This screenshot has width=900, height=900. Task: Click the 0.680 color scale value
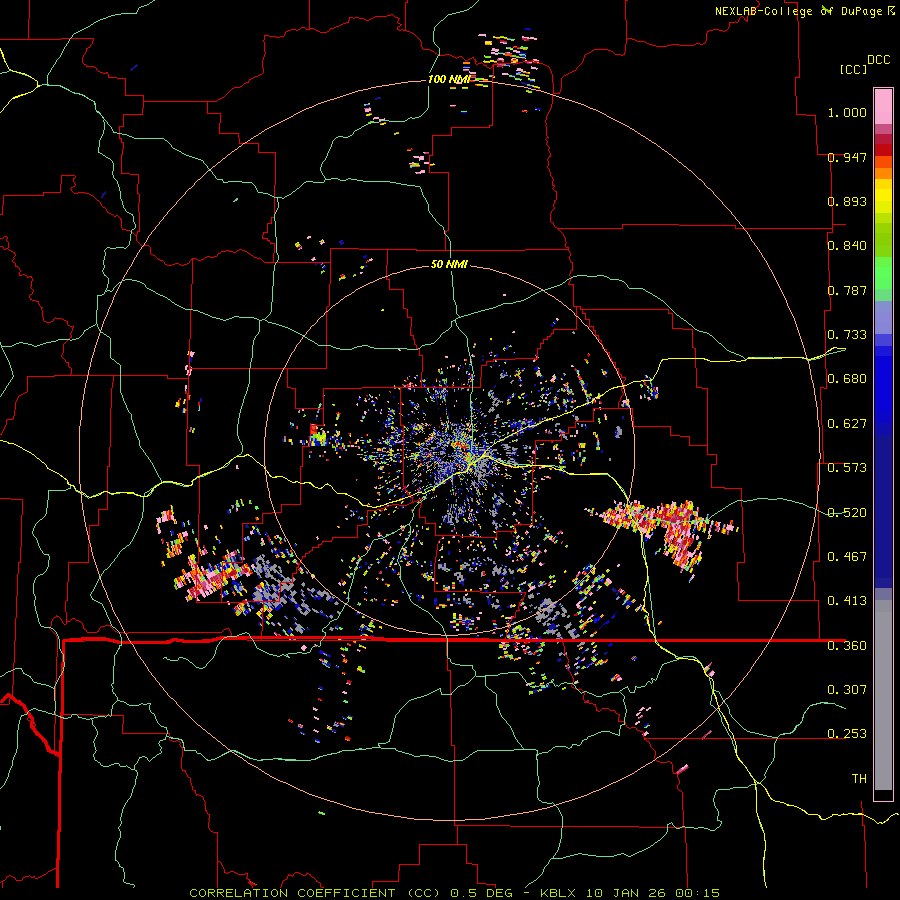tap(847, 379)
